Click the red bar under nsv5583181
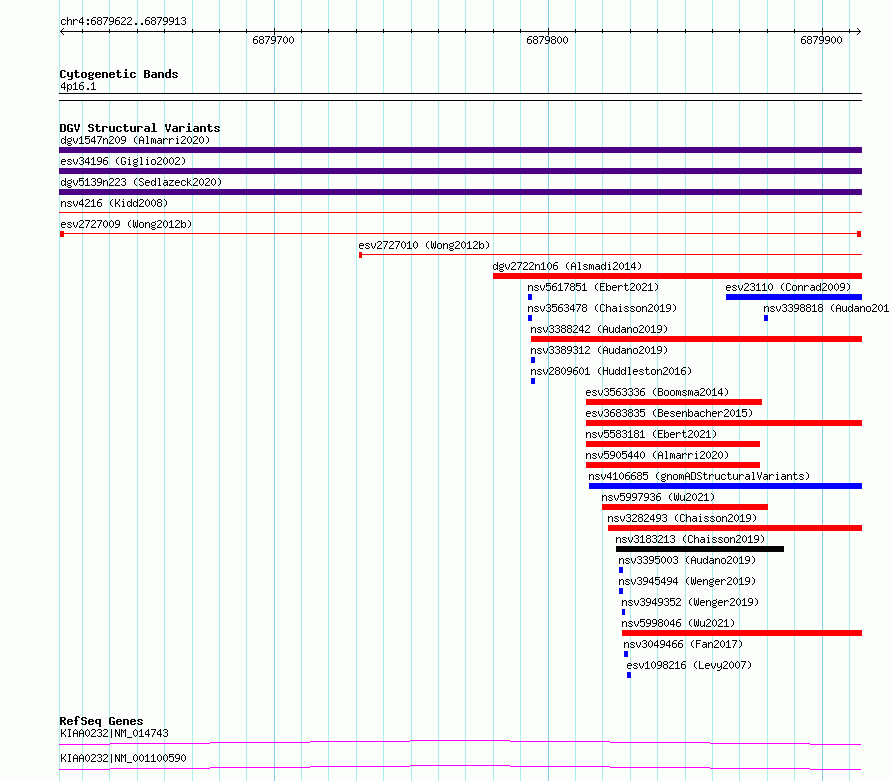Viewport: 890px width, 781px height. (x=673, y=444)
